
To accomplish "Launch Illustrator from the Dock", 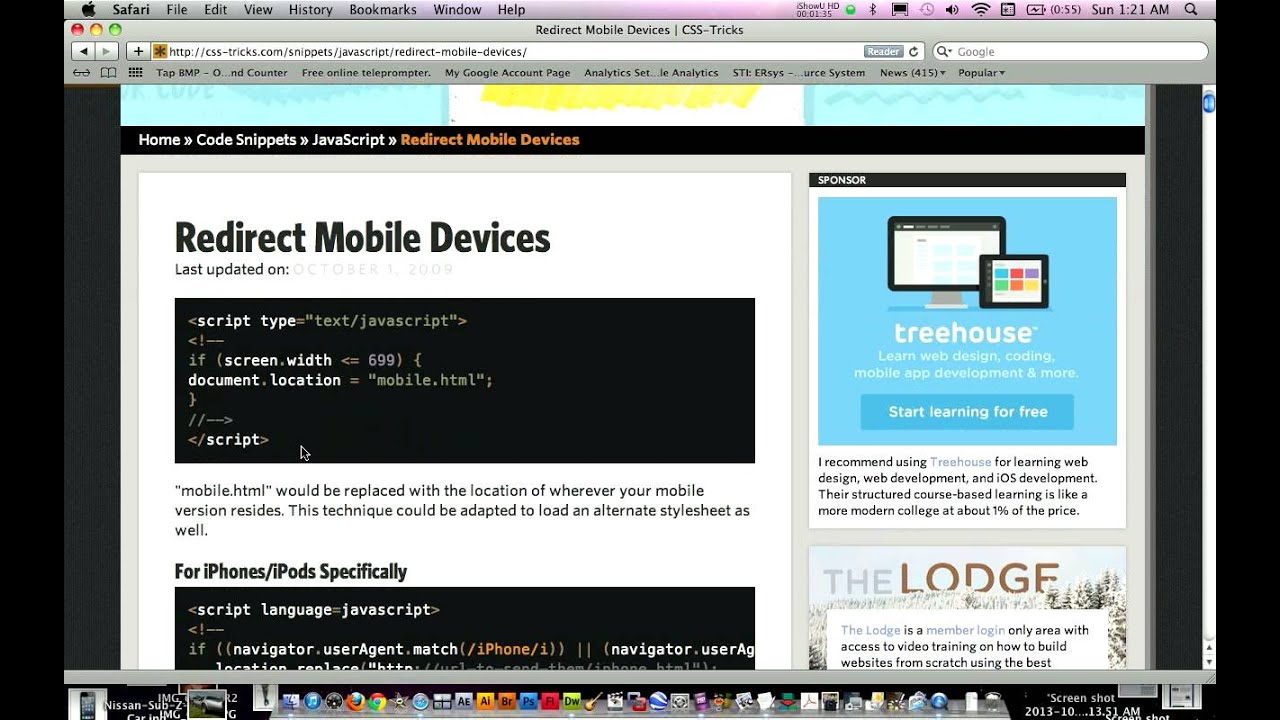I will click(x=485, y=702).
